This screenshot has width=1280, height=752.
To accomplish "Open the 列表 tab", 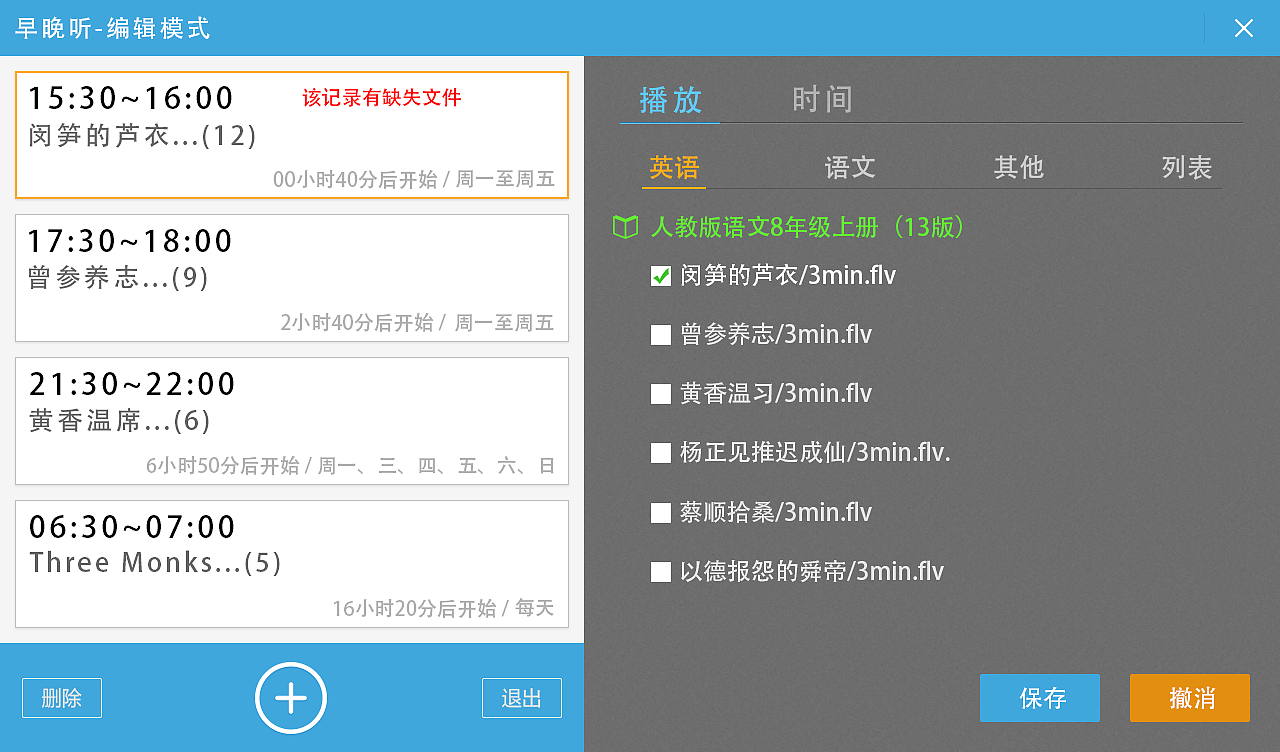I will 1187,167.
